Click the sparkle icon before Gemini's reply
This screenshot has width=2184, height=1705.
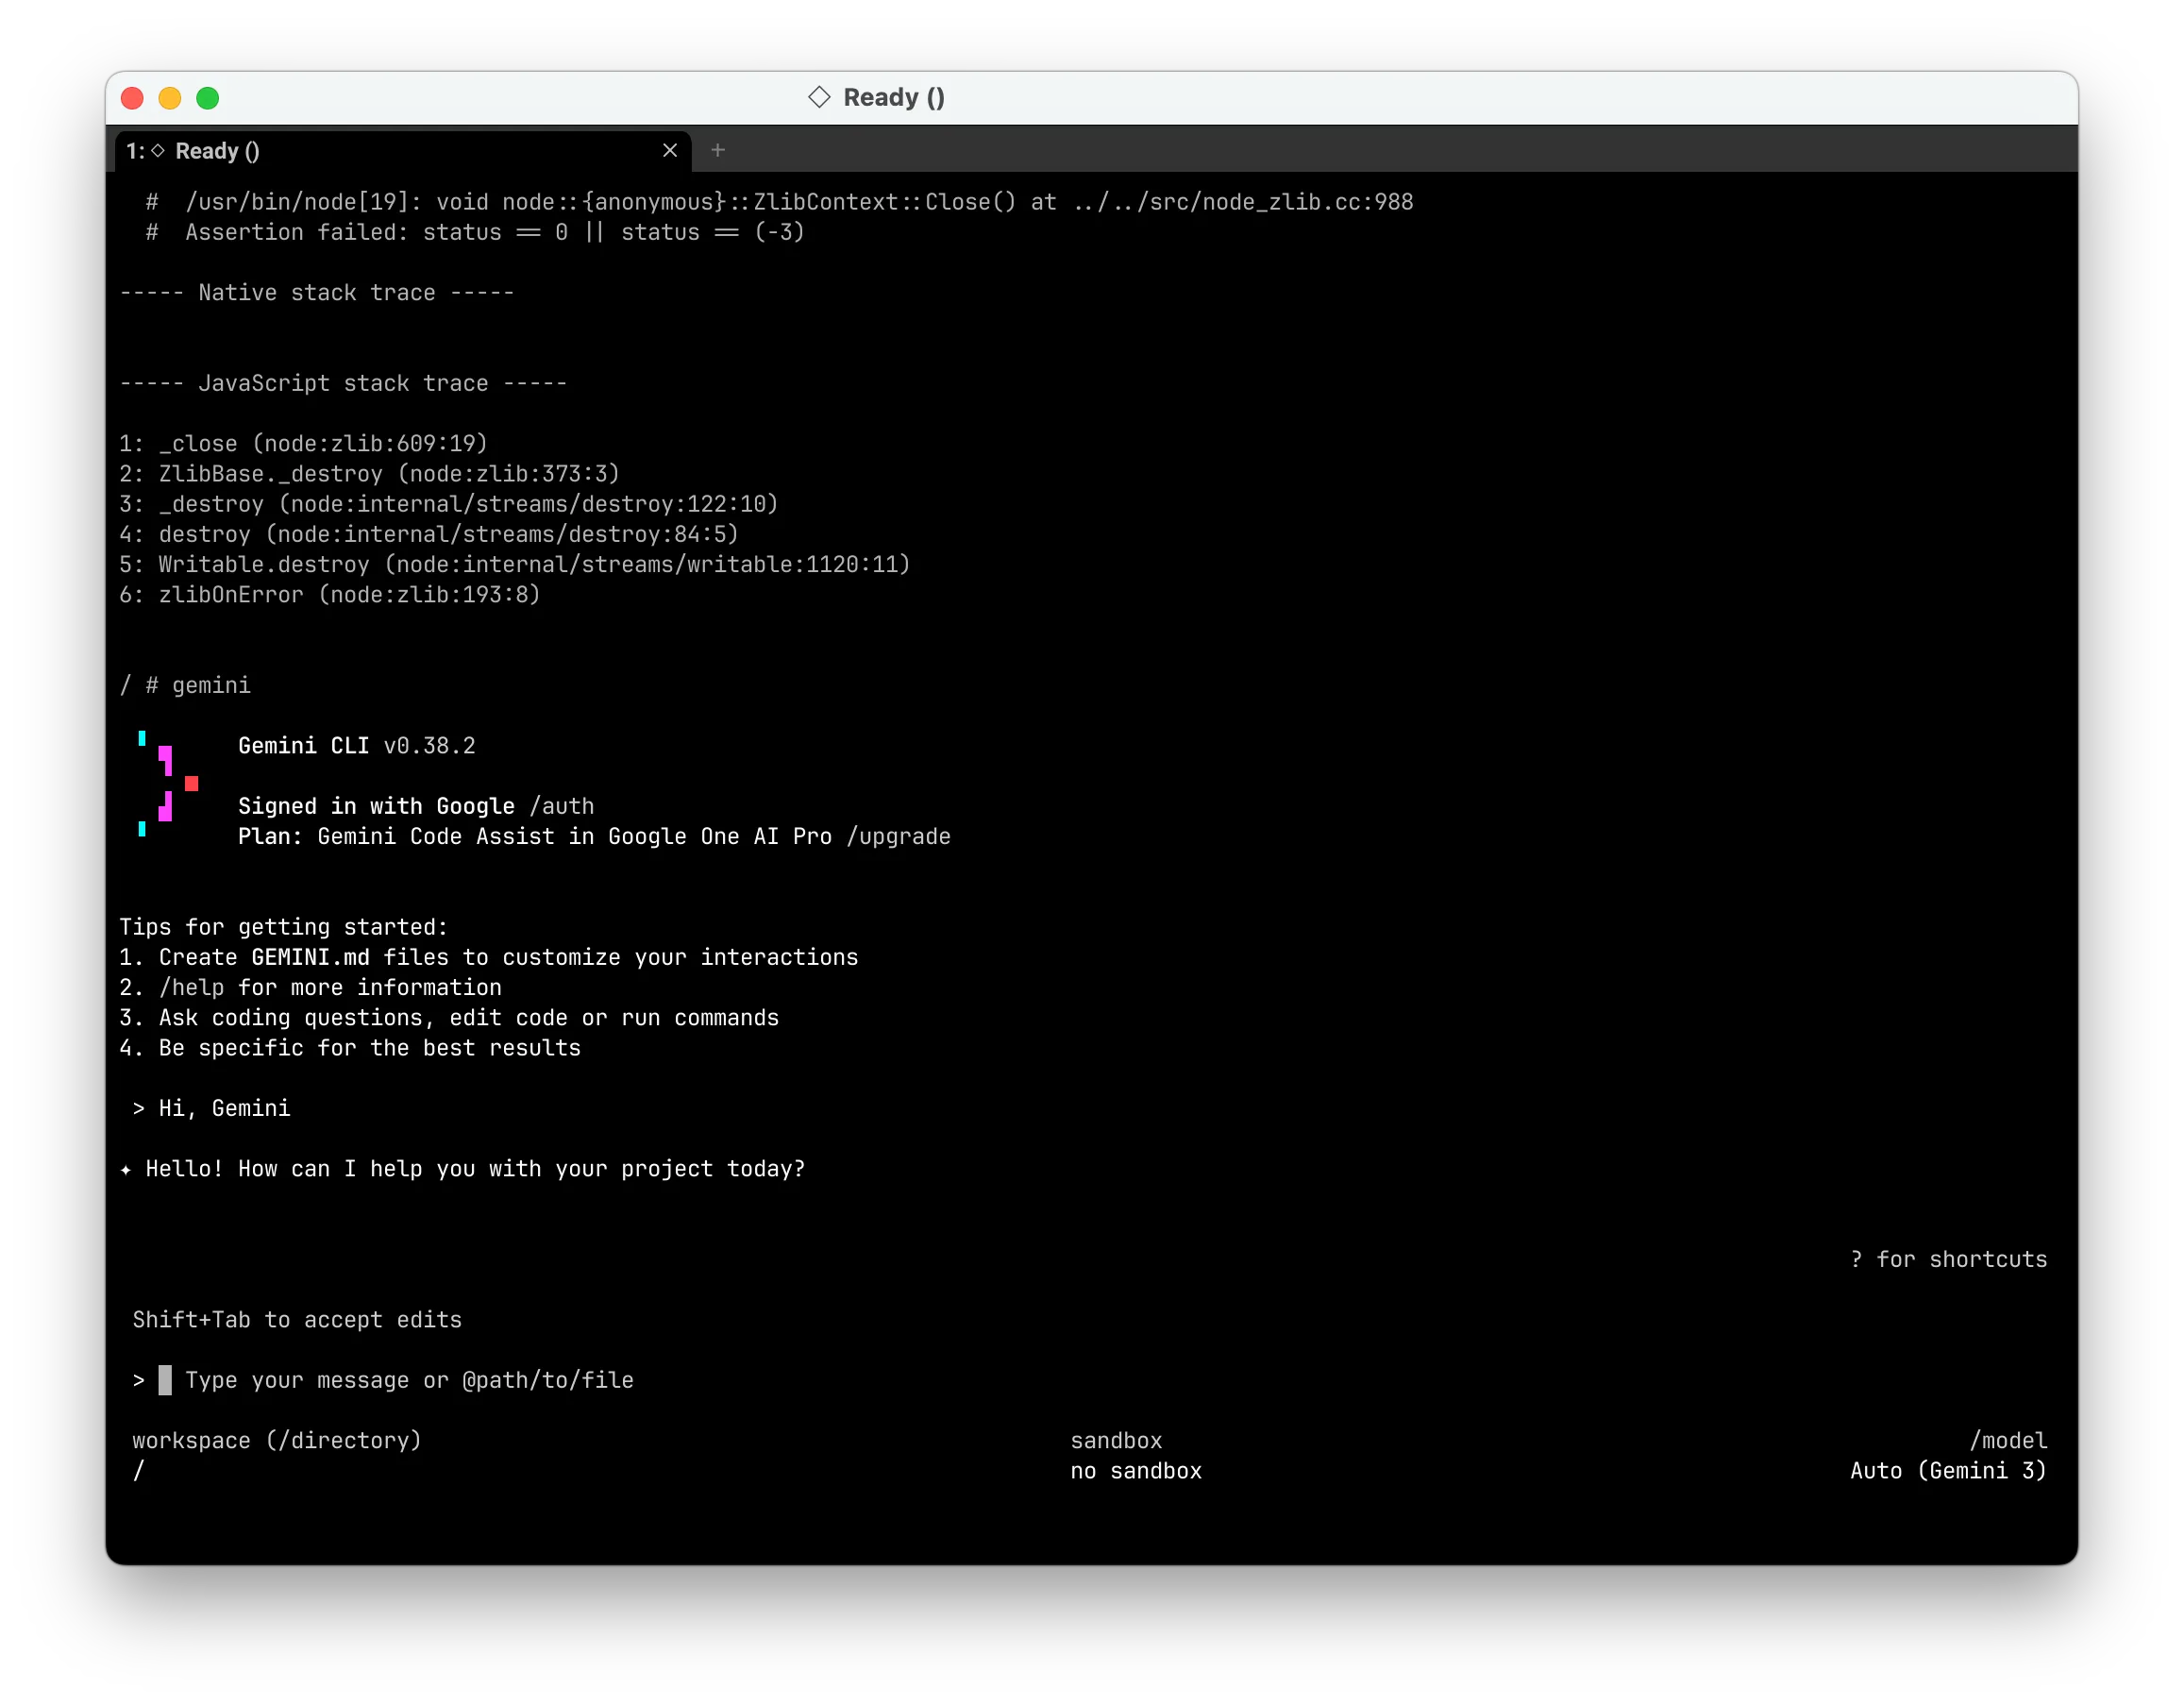[x=127, y=1169]
